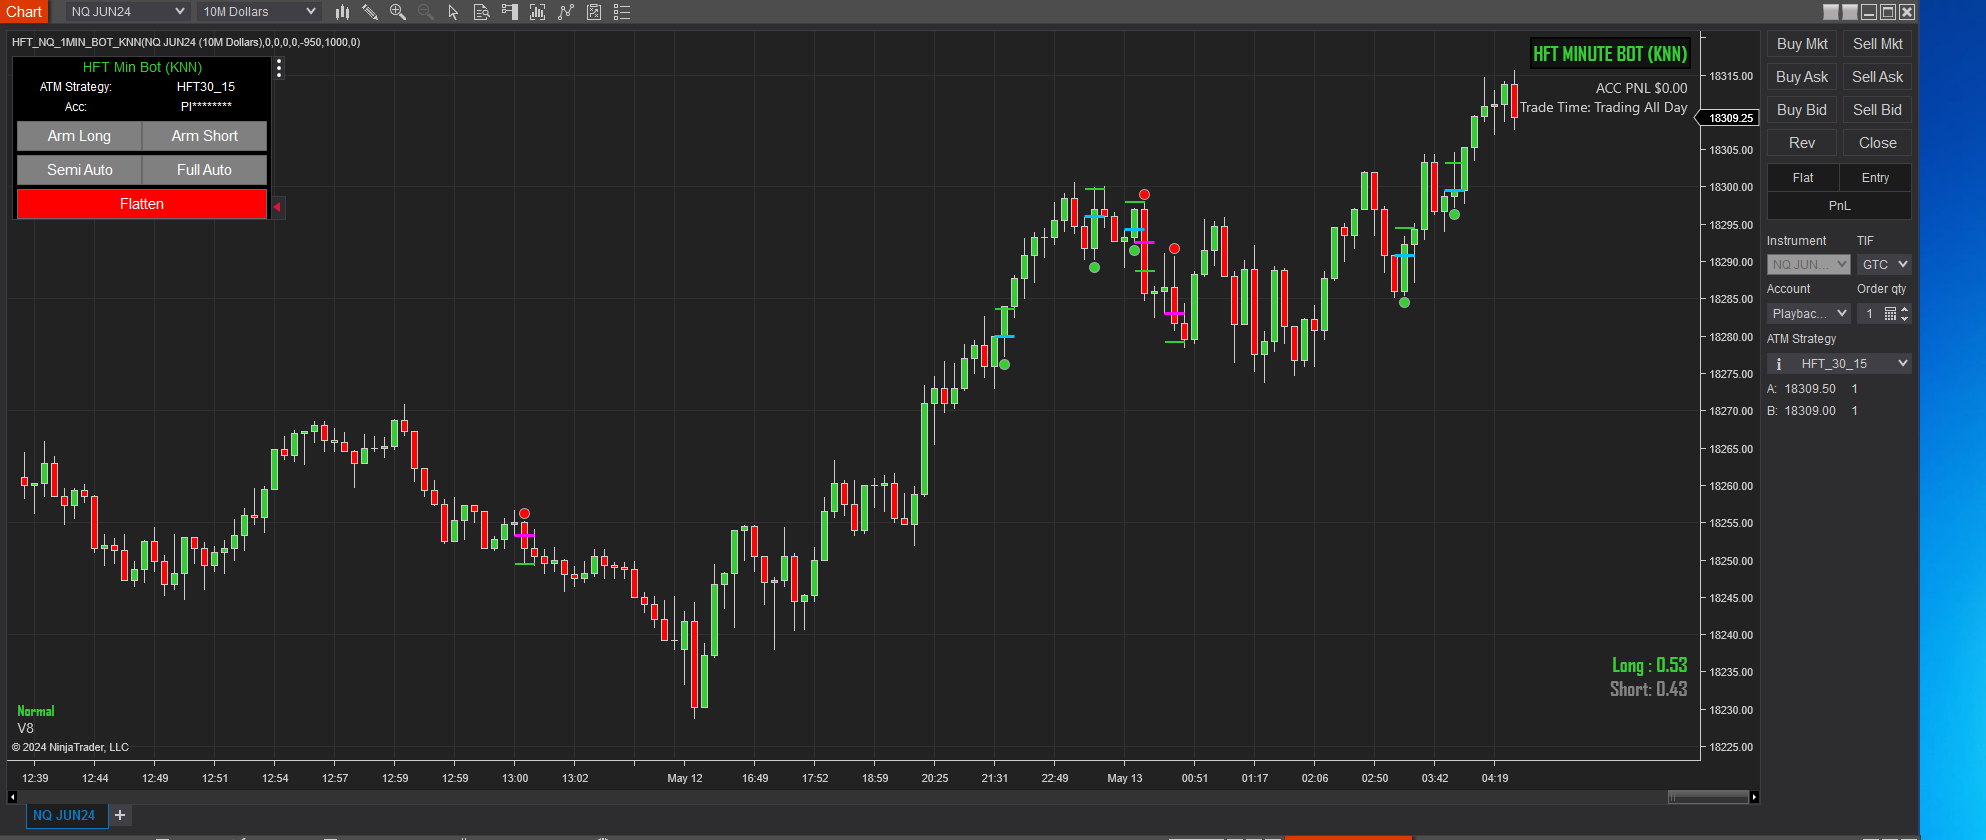Click Sell Bid button
Image resolution: width=1986 pixels, height=840 pixels.
[1877, 110]
